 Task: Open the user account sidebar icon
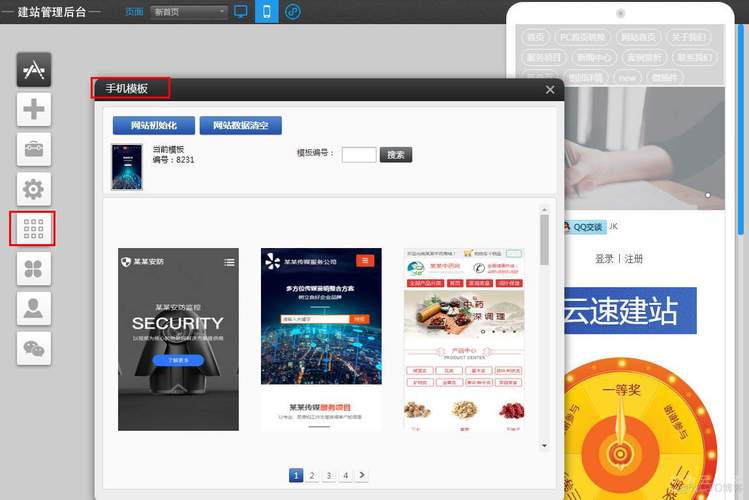point(33,309)
